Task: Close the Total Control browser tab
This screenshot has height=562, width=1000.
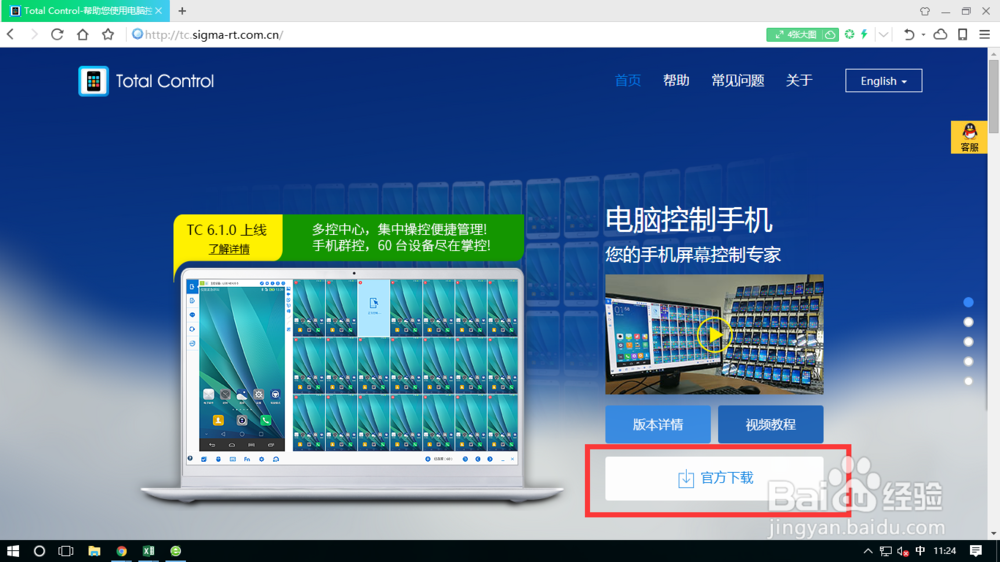Action: (159, 11)
